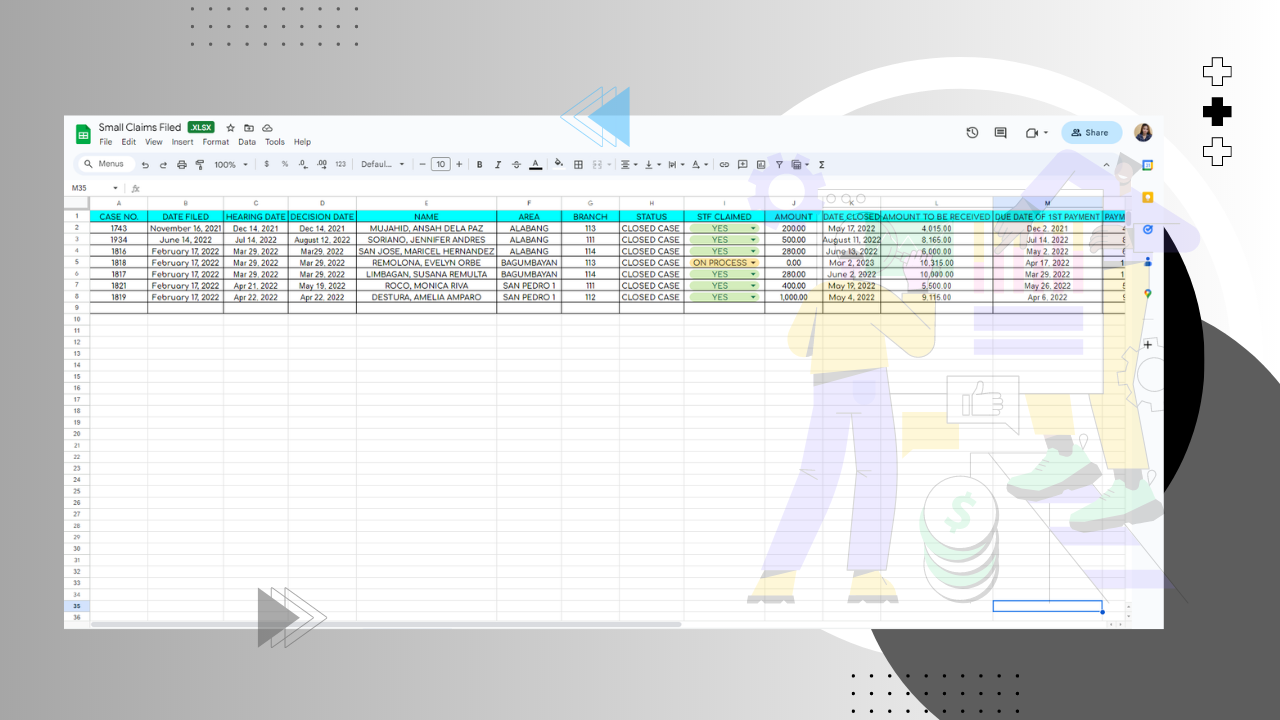Click the add-ons plus in side panel
1280x720 pixels.
tap(1148, 344)
